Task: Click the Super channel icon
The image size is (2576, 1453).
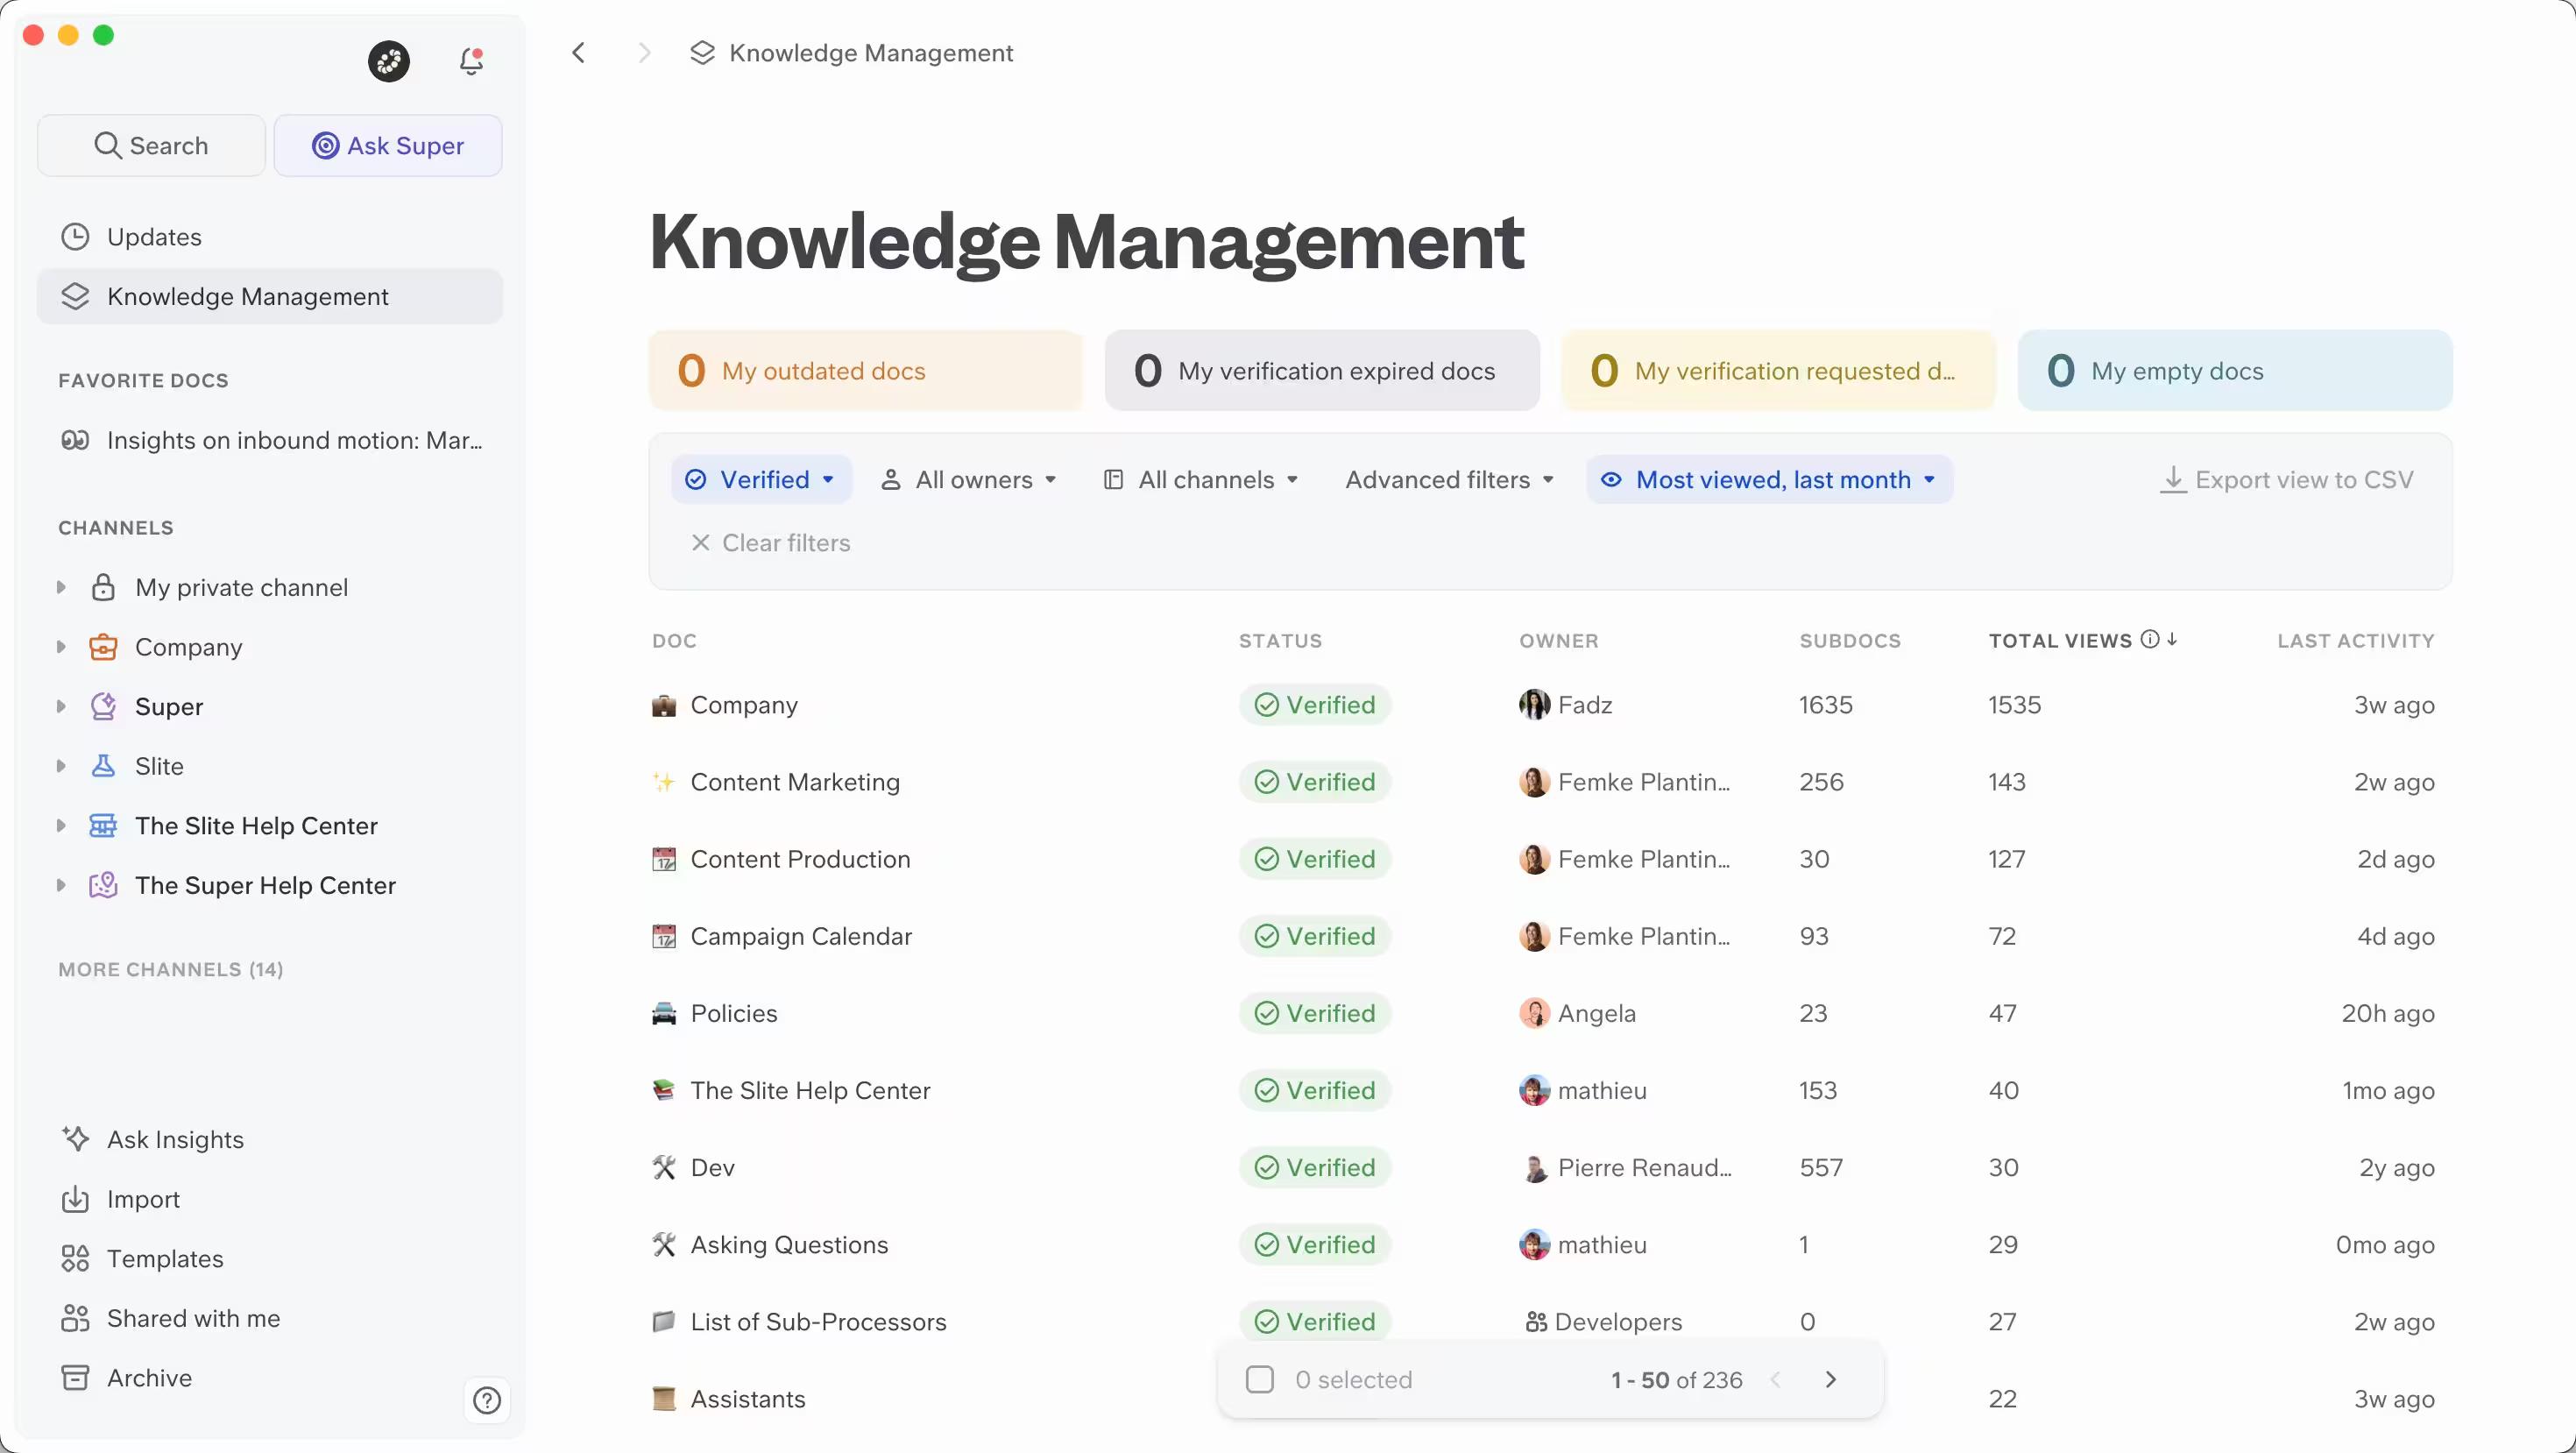Action: (103, 707)
